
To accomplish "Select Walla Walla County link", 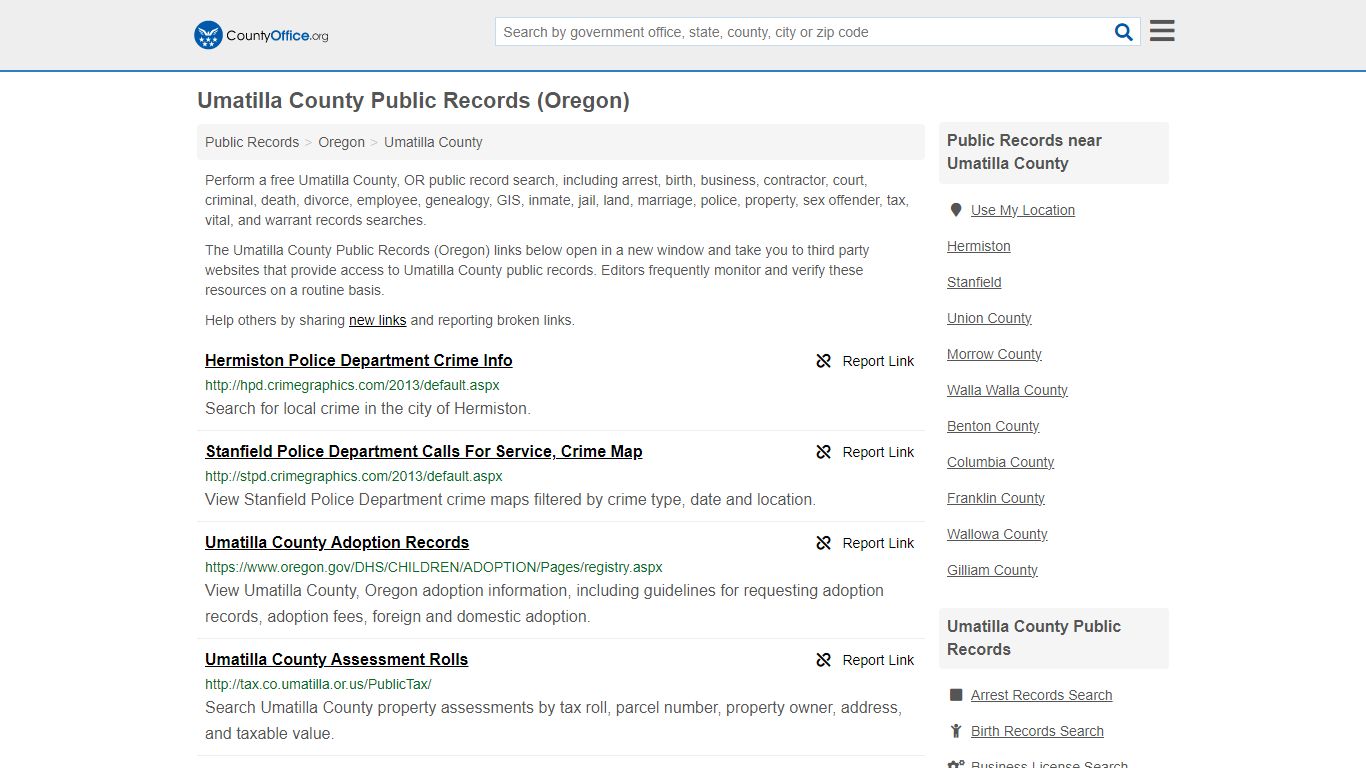I will [x=1007, y=390].
